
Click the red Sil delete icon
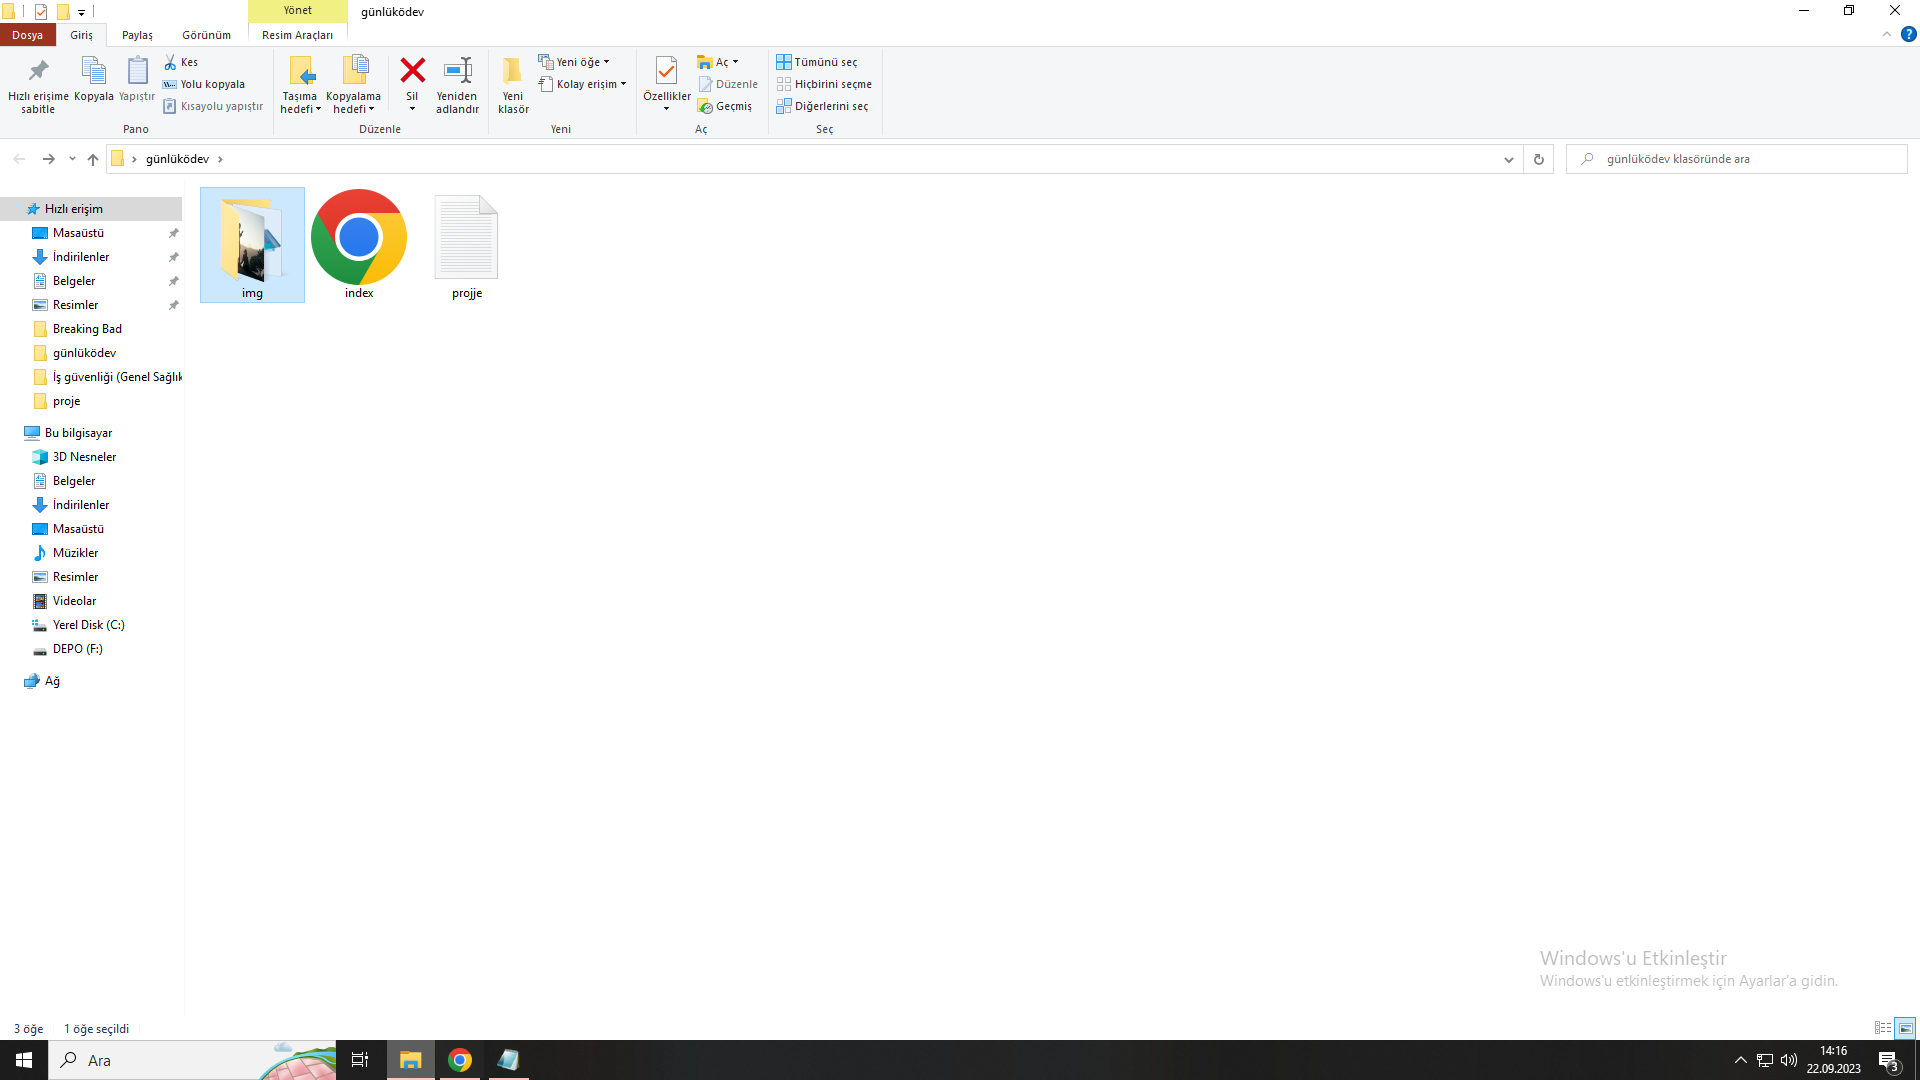point(412,71)
